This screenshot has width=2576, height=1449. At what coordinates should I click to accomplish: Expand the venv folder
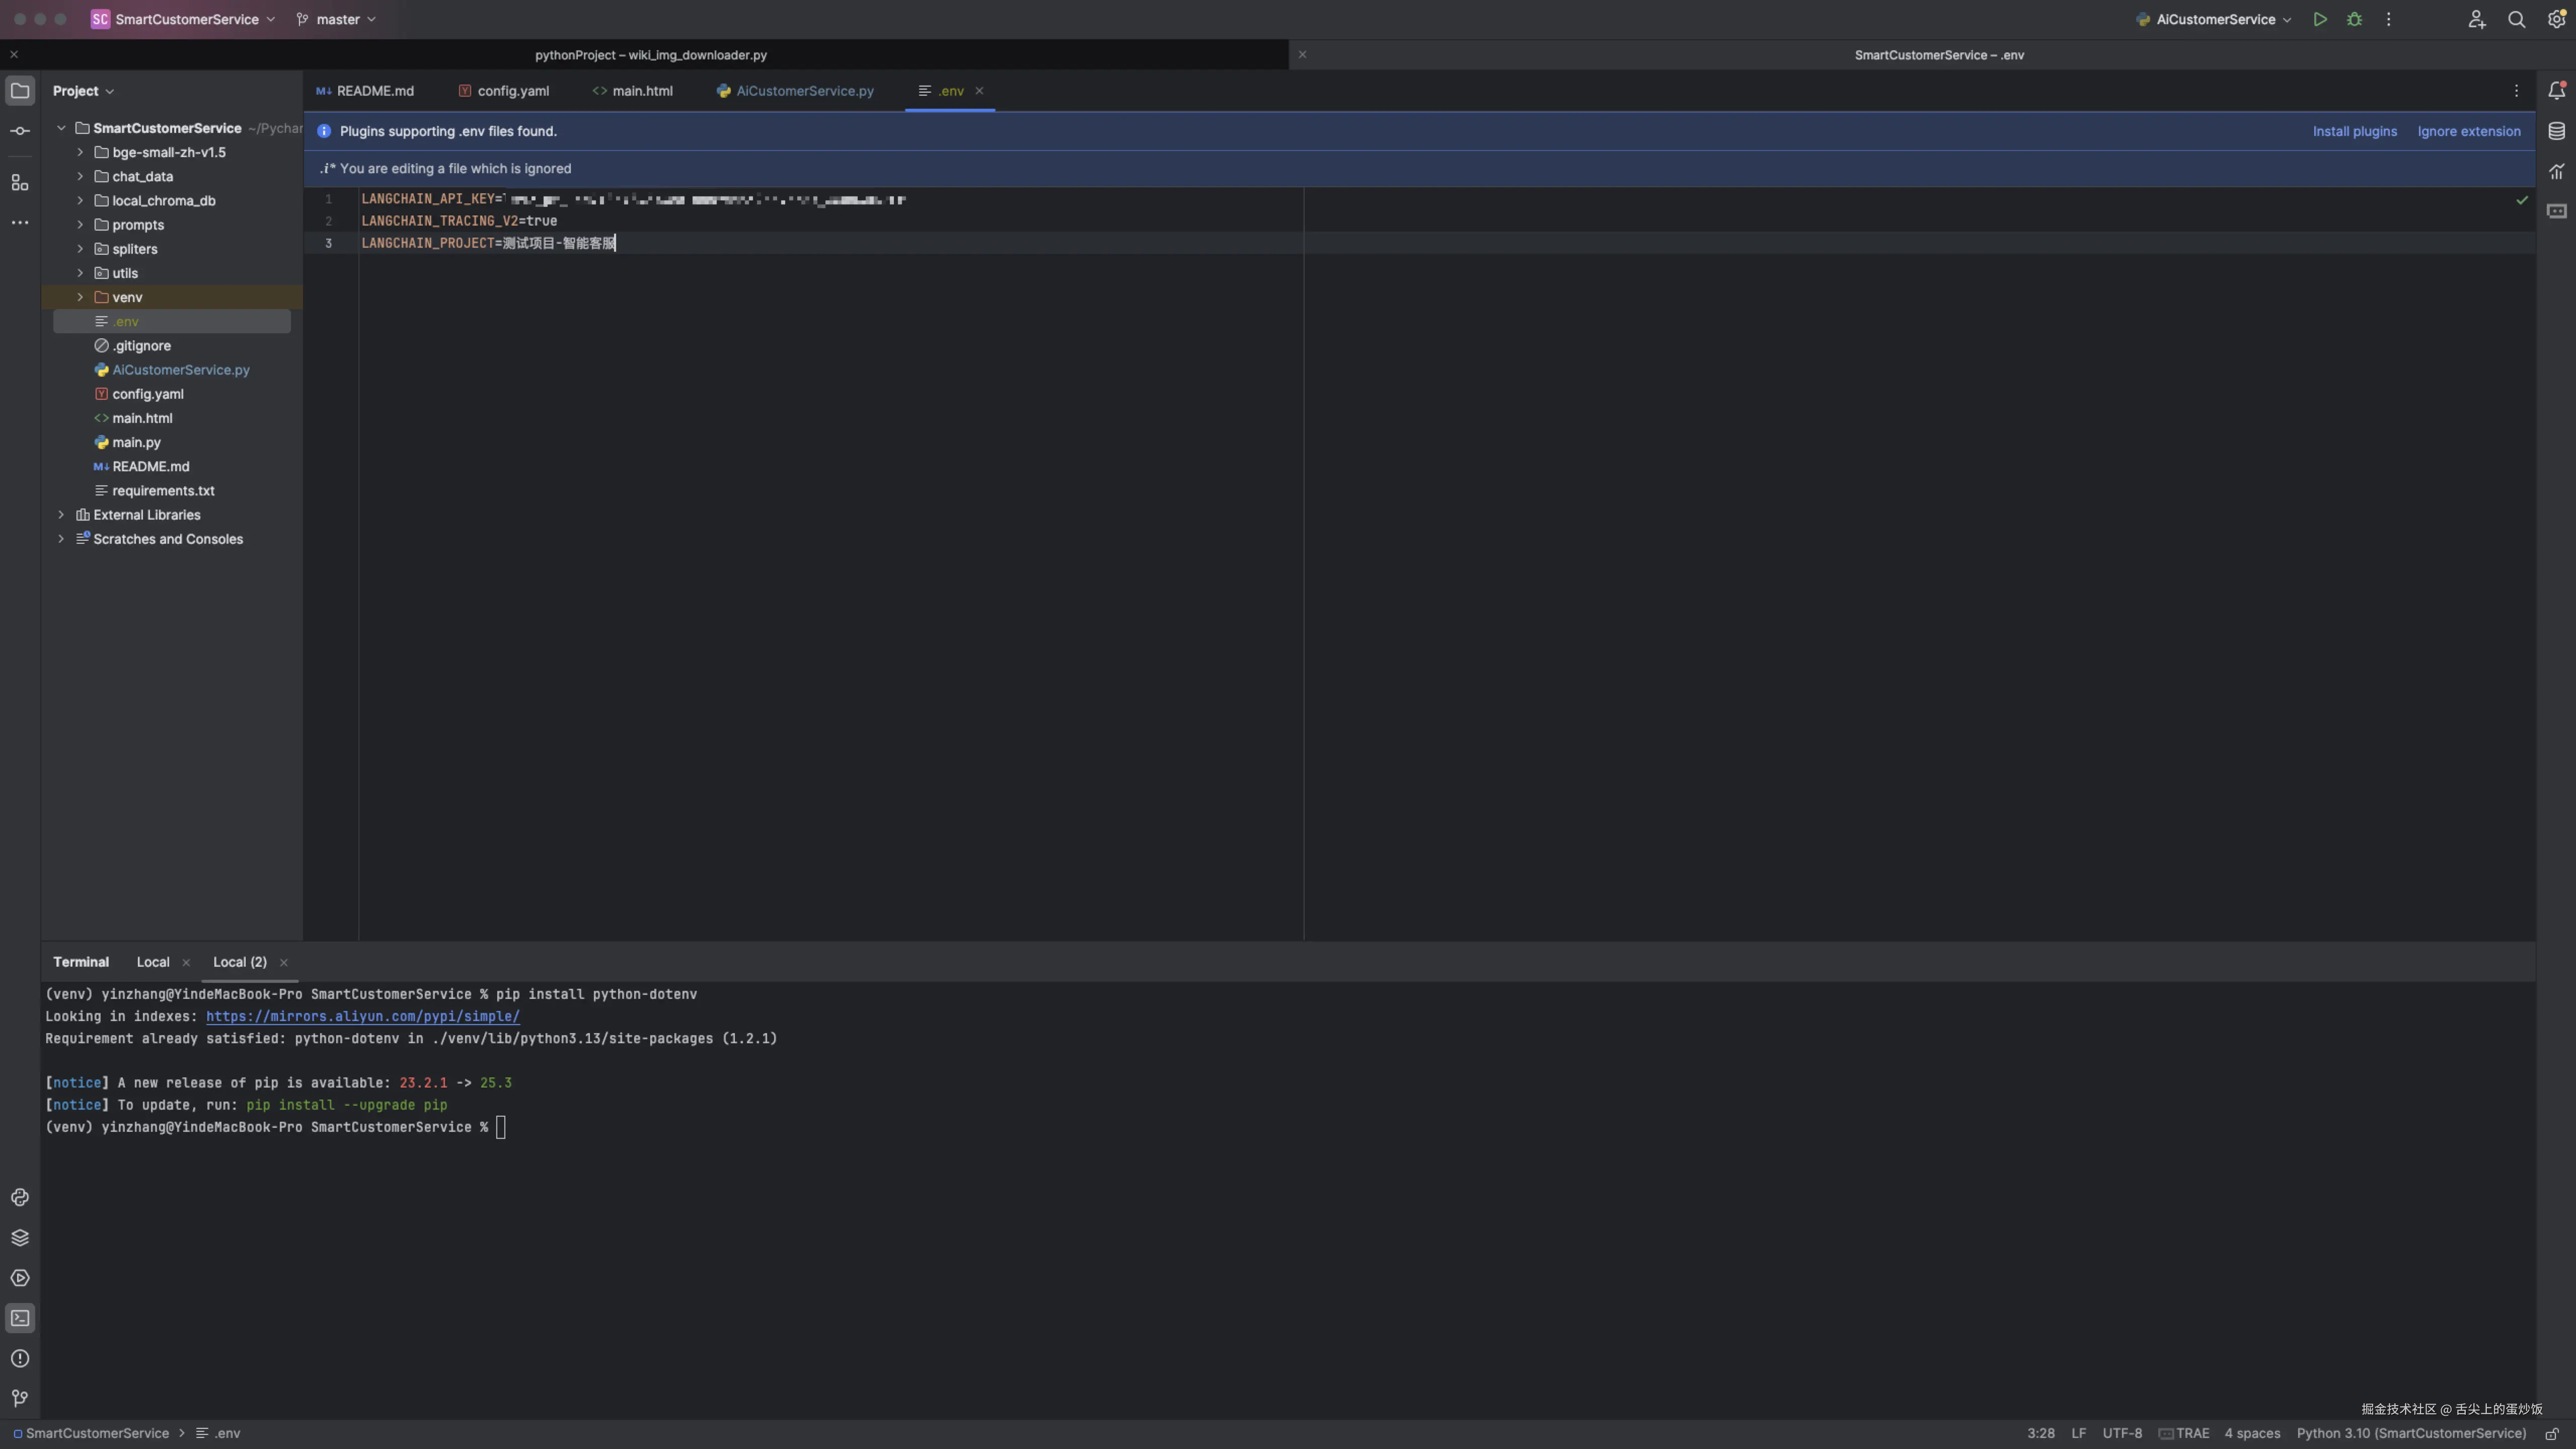click(x=80, y=297)
